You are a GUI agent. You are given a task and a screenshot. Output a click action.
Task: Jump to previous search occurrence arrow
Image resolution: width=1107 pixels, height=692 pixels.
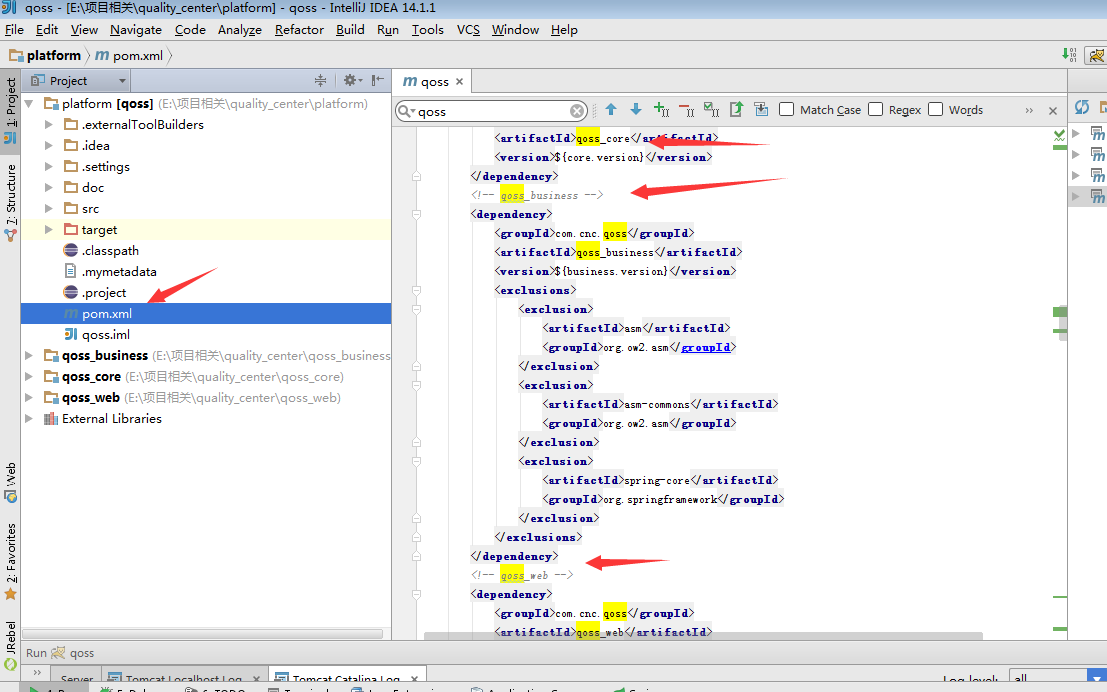coord(611,109)
